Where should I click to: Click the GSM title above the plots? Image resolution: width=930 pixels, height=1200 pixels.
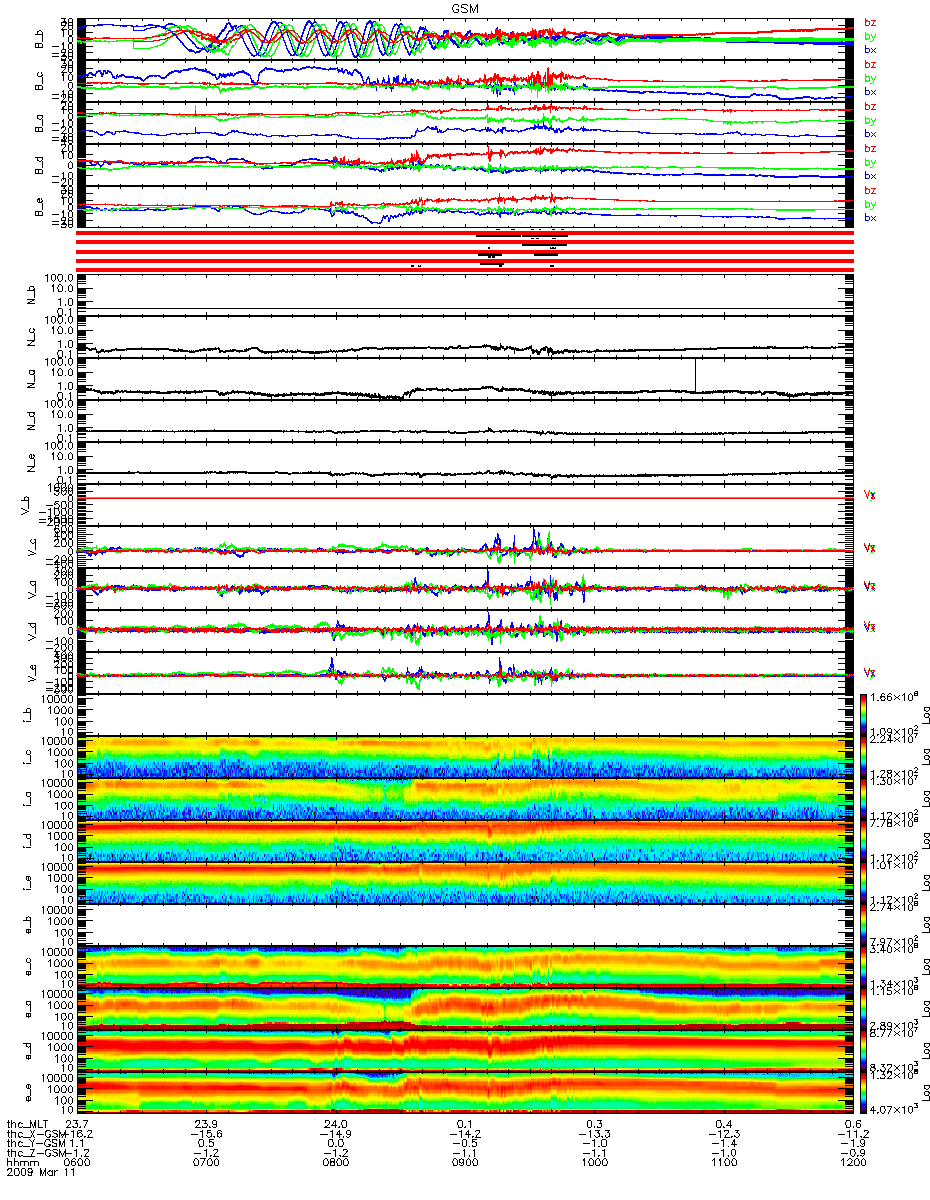pyautogui.click(x=465, y=8)
